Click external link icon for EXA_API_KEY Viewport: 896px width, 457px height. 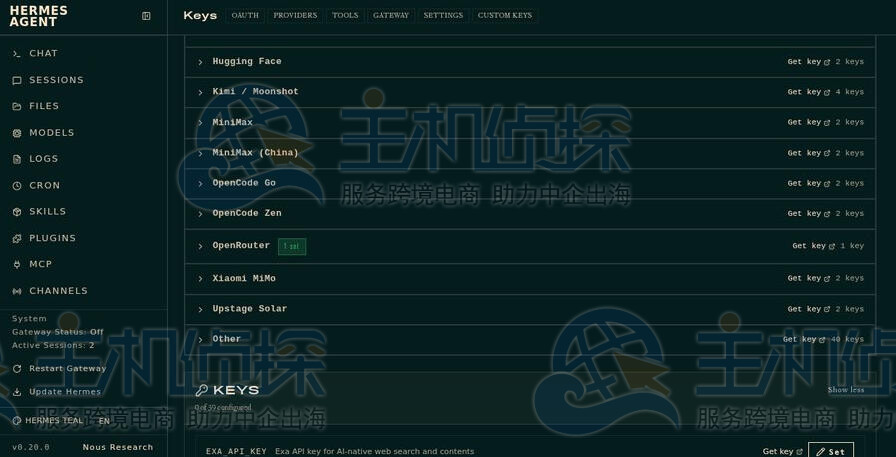(799, 452)
